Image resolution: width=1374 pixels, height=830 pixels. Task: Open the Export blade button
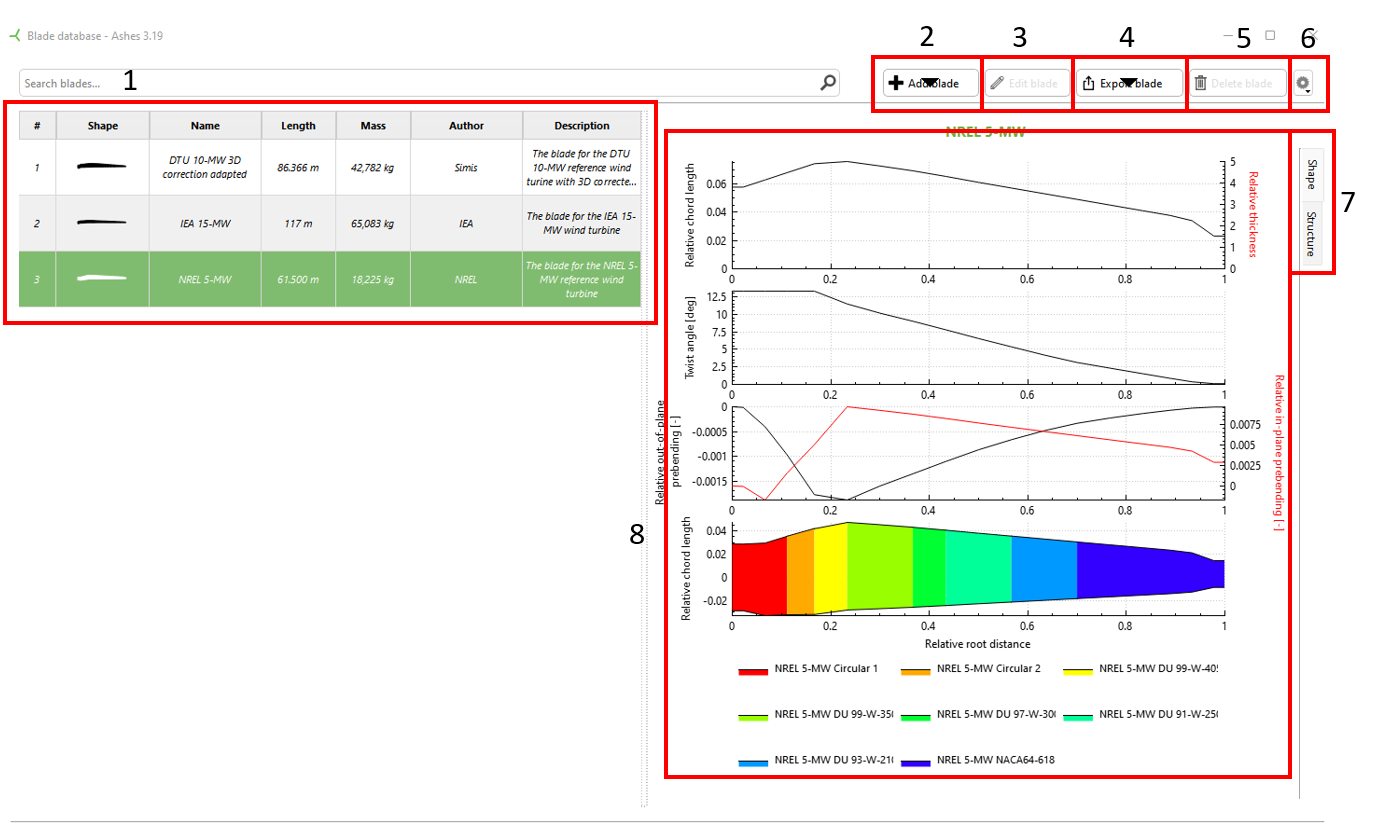click(1129, 84)
